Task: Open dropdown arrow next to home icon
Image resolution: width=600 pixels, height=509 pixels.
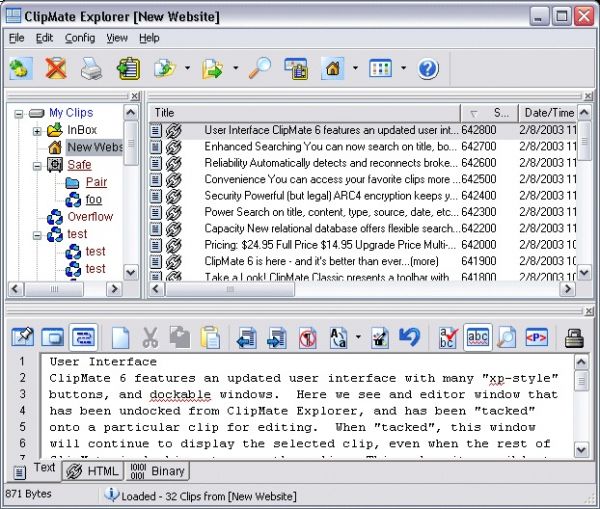Action: (355, 69)
